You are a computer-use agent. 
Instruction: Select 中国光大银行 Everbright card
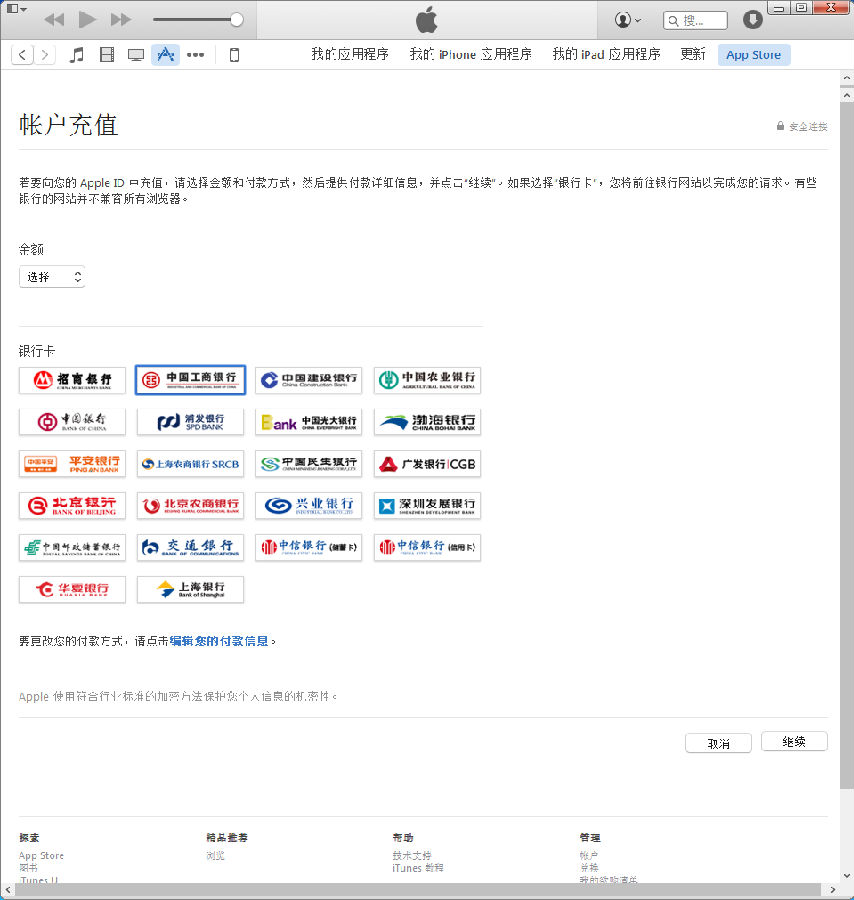point(308,422)
